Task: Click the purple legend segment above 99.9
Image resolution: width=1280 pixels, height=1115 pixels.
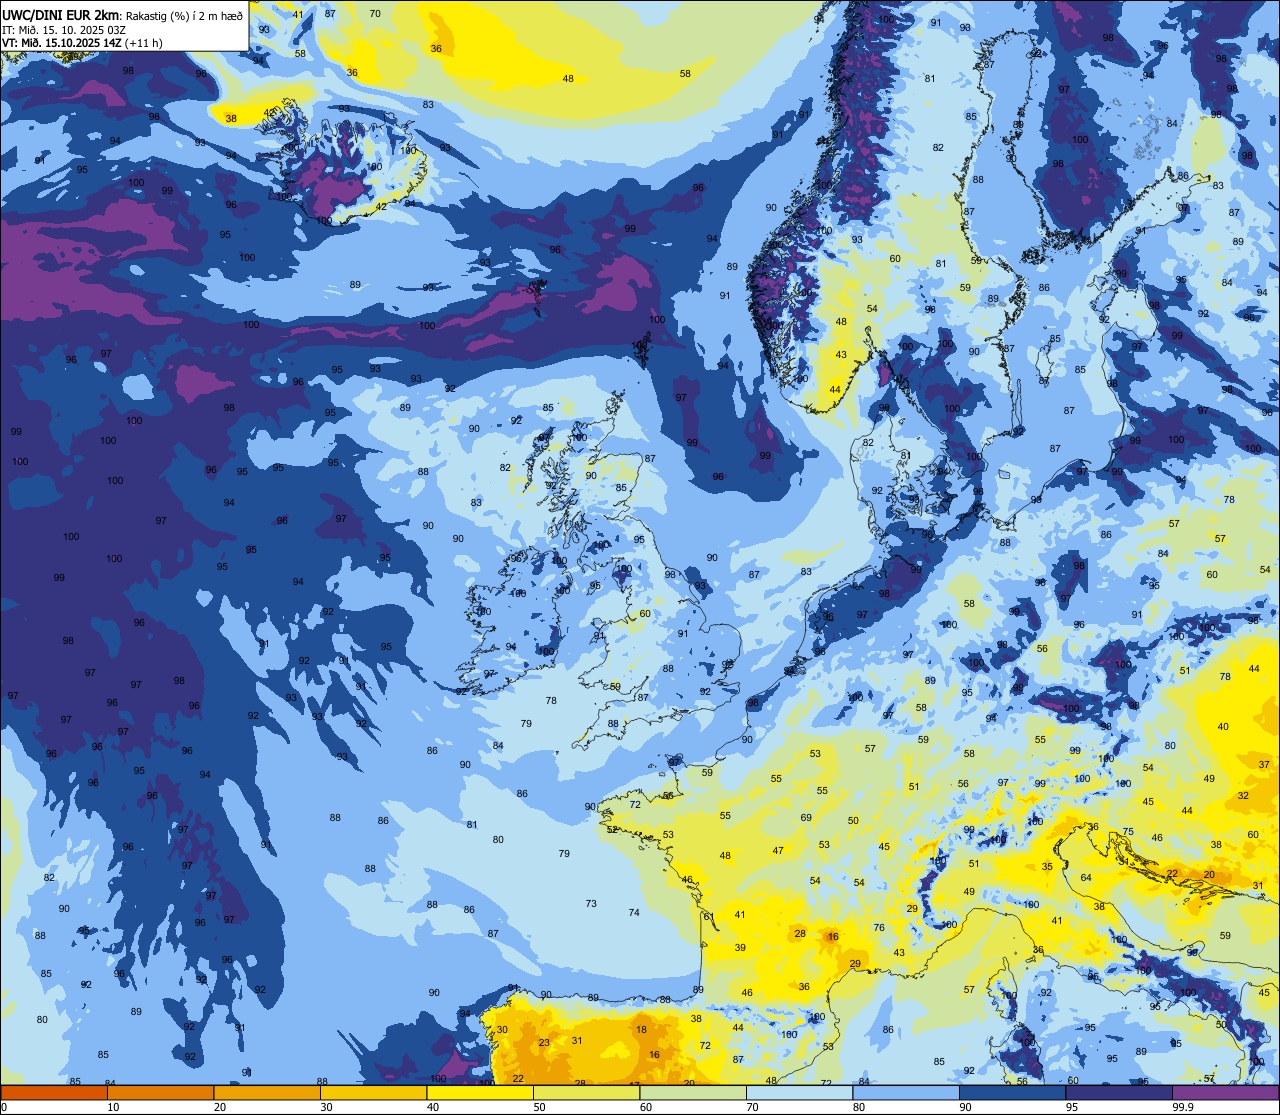Action: pos(1225,1092)
